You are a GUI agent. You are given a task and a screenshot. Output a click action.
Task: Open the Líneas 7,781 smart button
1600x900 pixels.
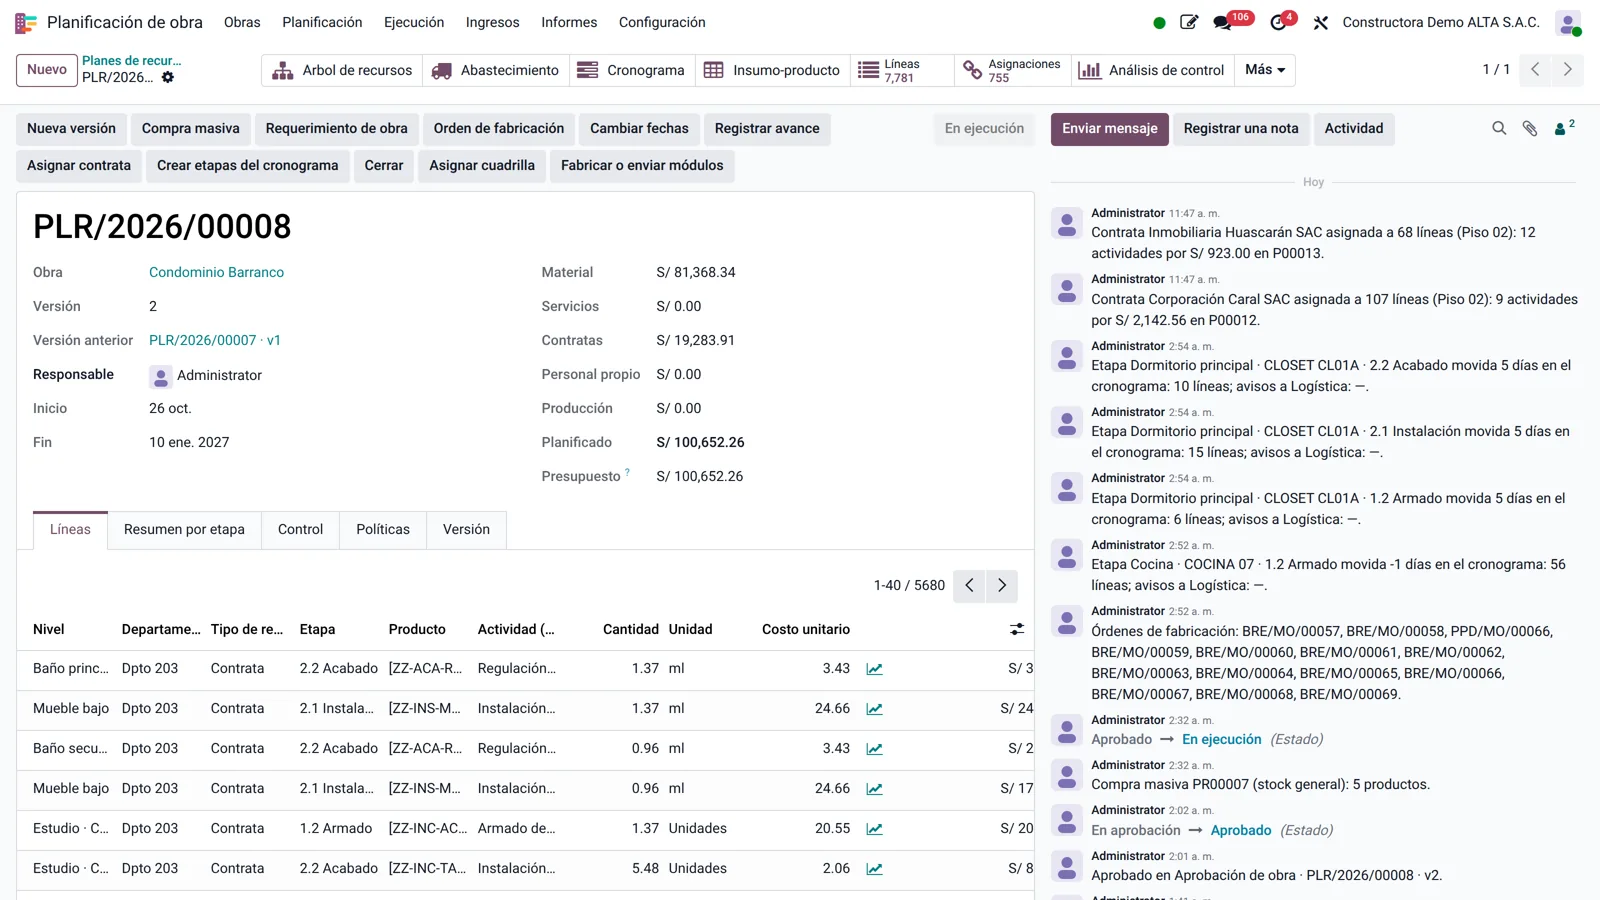click(x=902, y=70)
